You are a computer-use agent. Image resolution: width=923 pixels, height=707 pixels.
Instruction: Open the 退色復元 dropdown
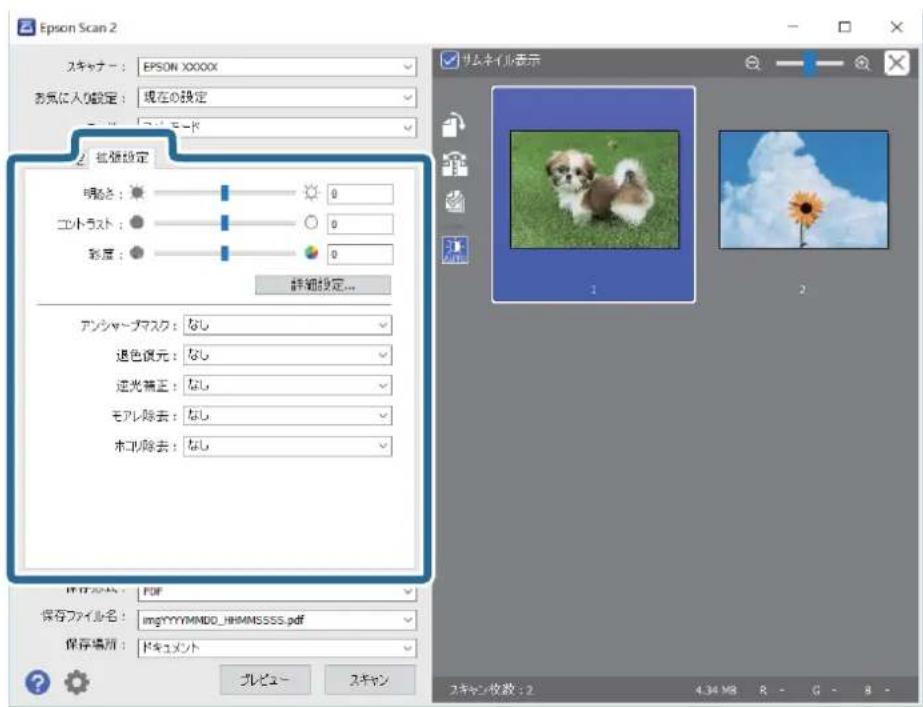coord(287,354)
